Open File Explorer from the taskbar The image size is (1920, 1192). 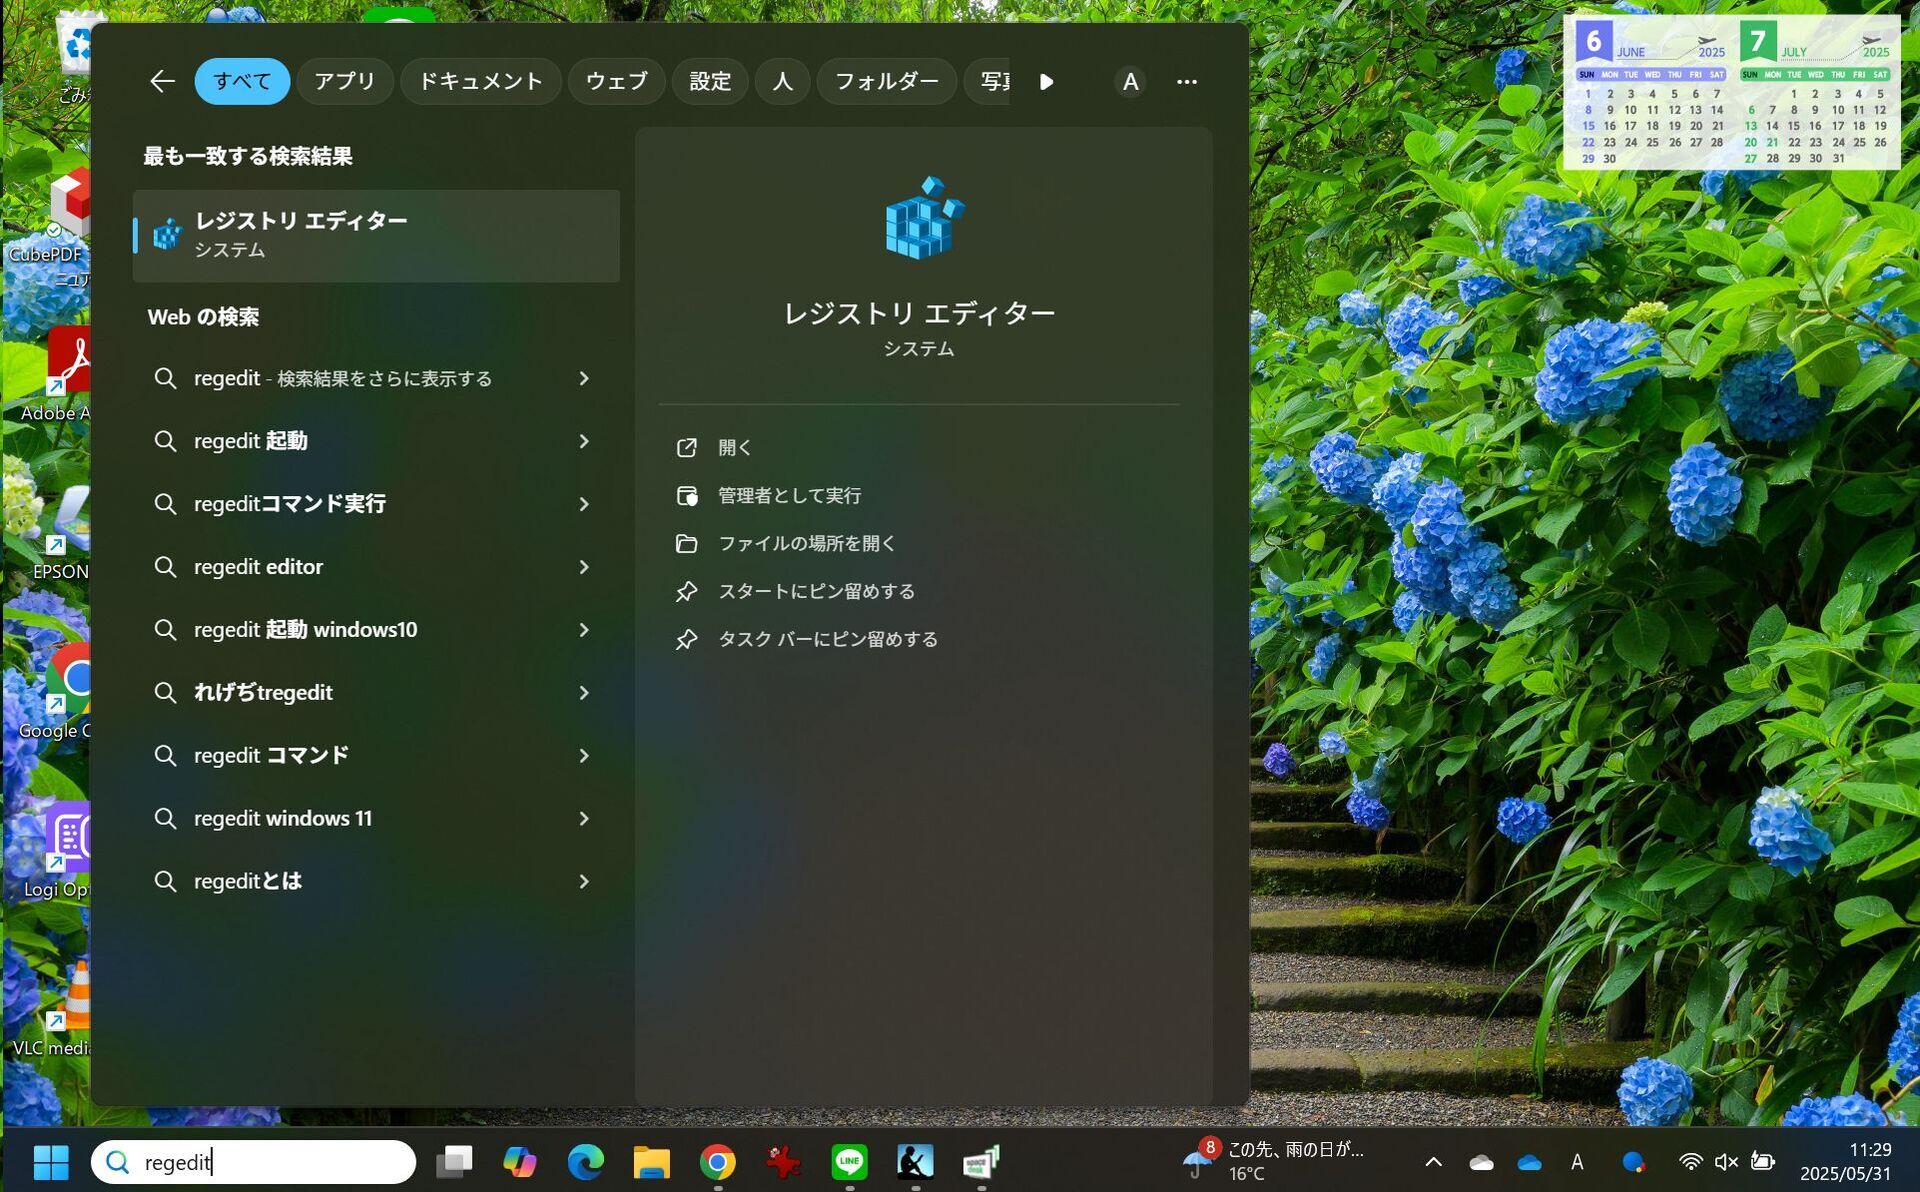point(651,1162)
